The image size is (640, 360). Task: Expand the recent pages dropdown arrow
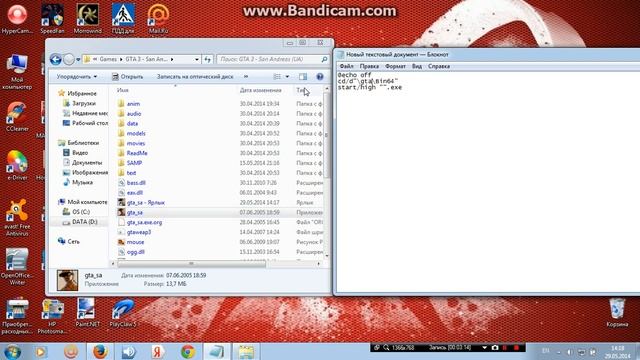click(x=78, y=59)
